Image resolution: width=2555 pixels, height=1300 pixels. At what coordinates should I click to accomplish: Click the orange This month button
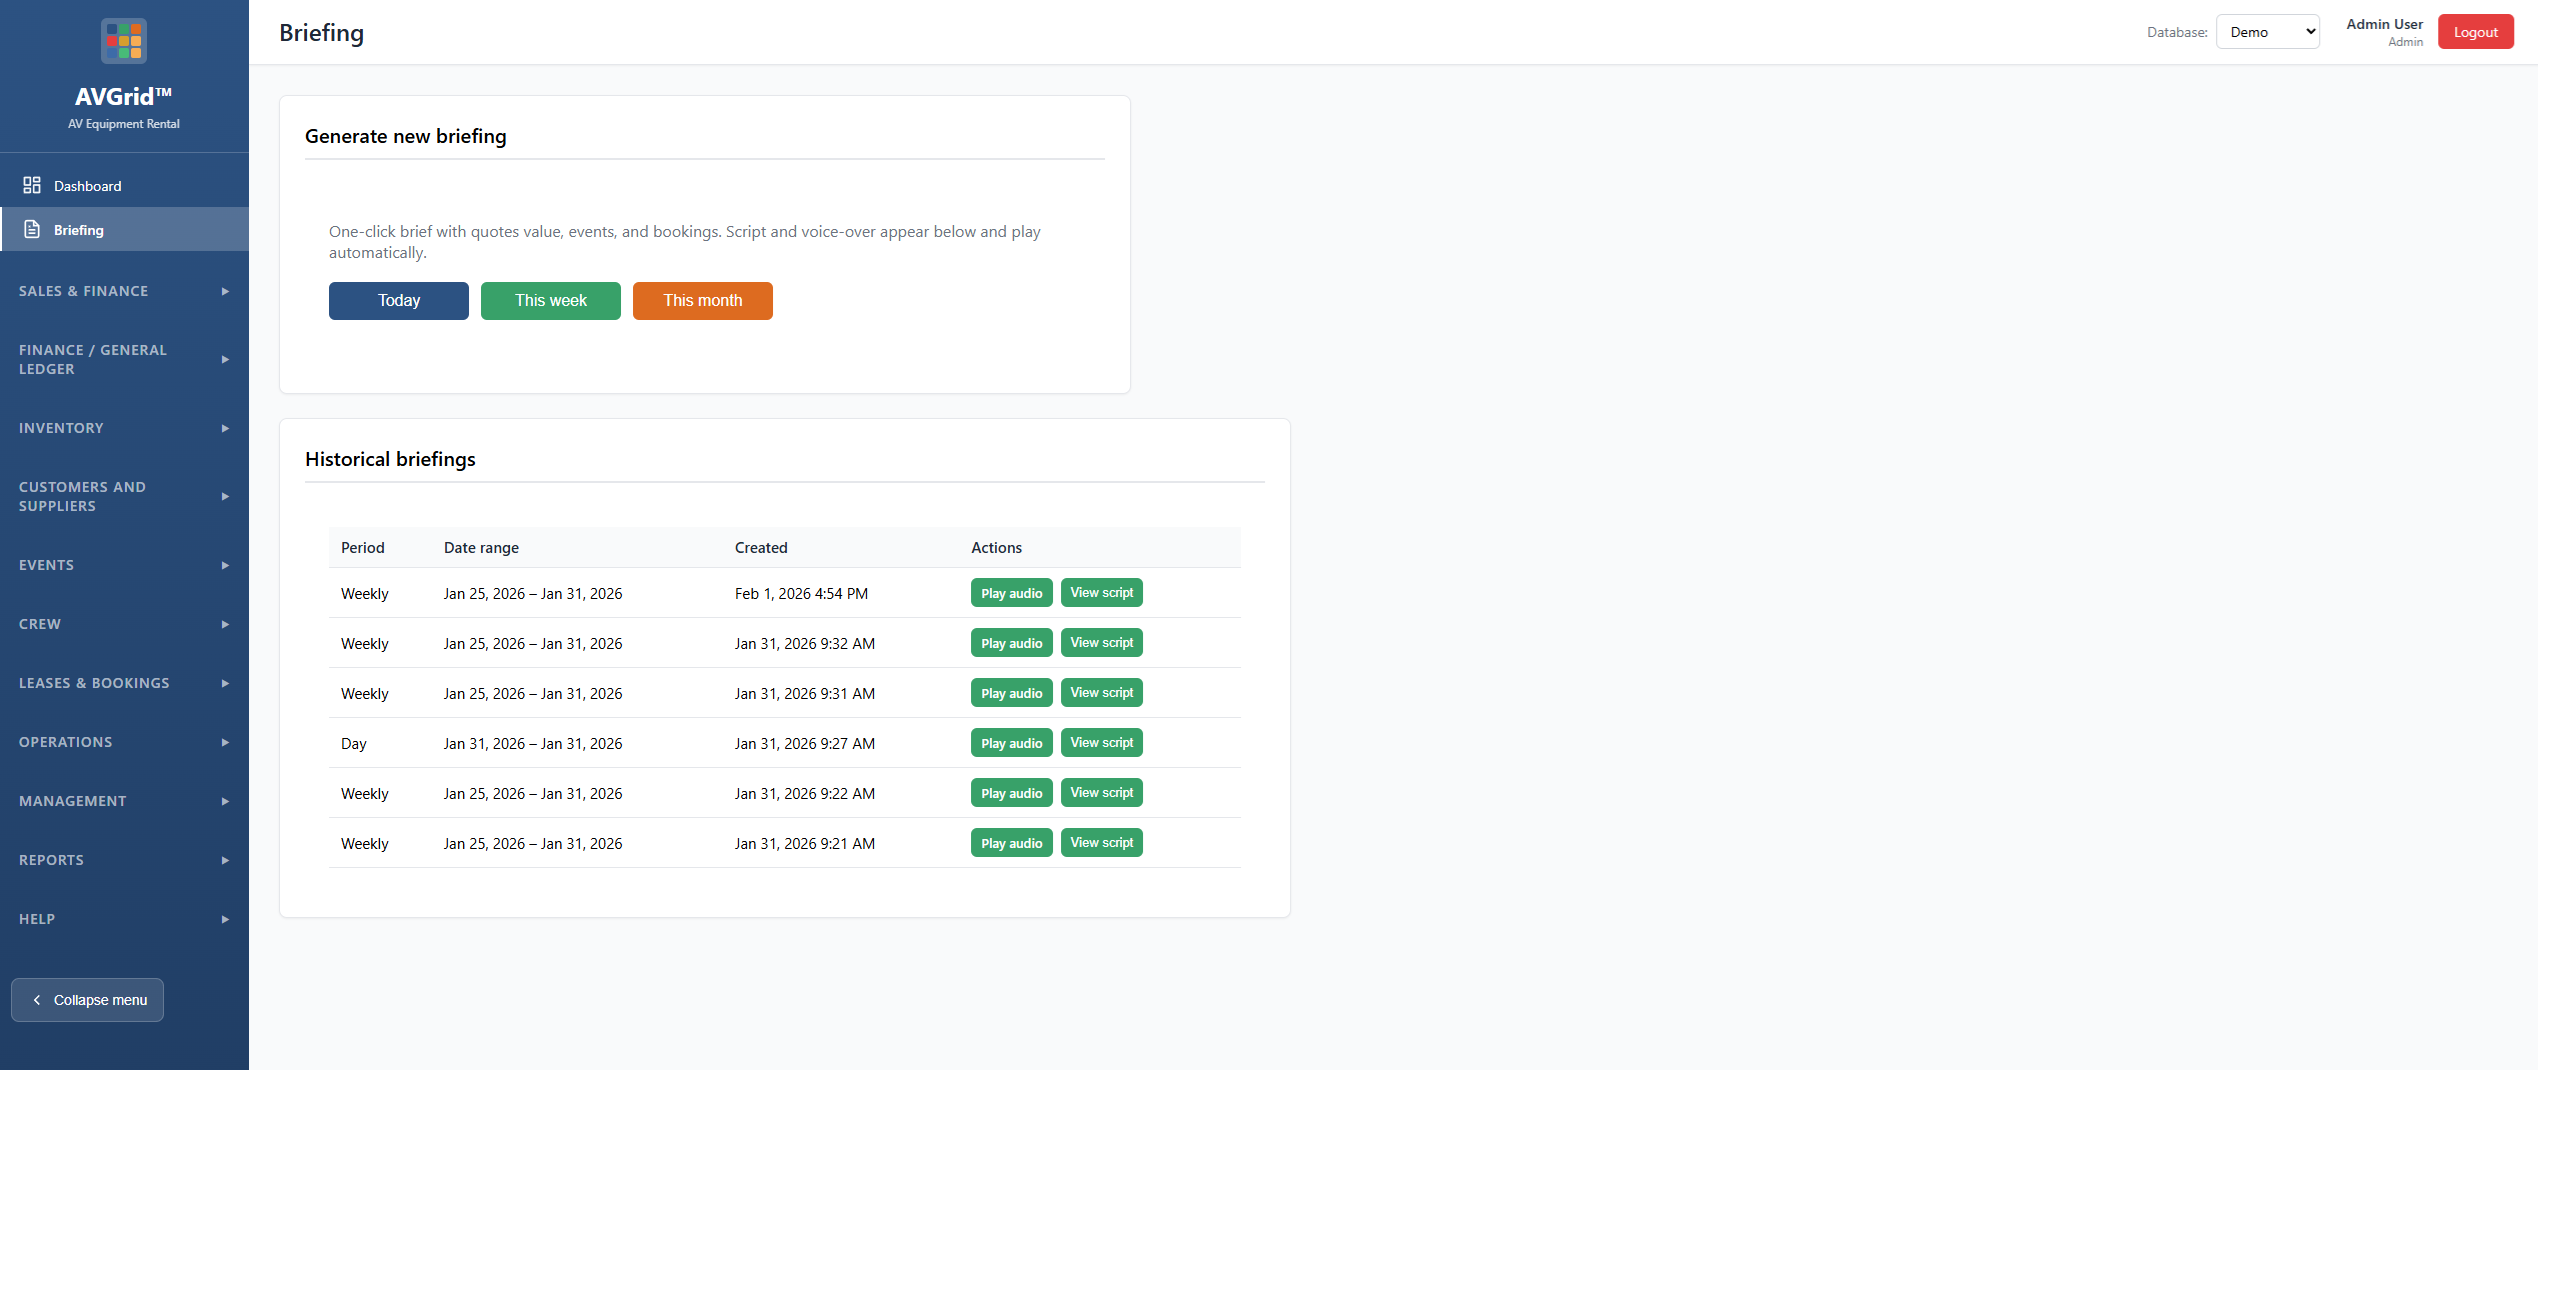coord(702,301)
